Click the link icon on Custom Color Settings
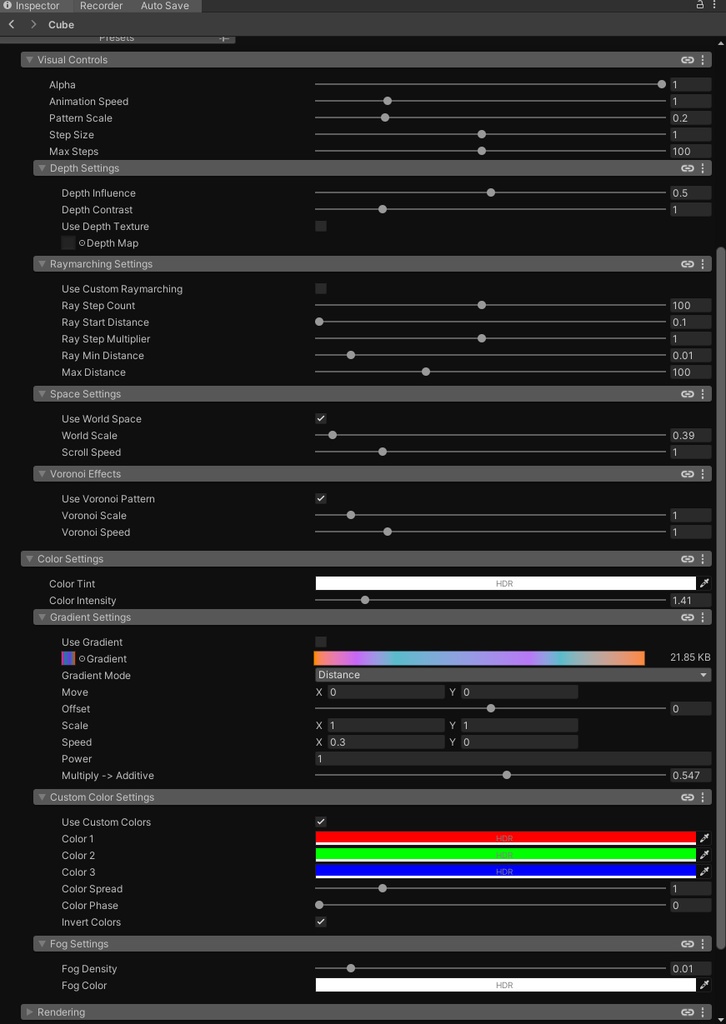726x1024 pixels. click(x=687, y=797)
